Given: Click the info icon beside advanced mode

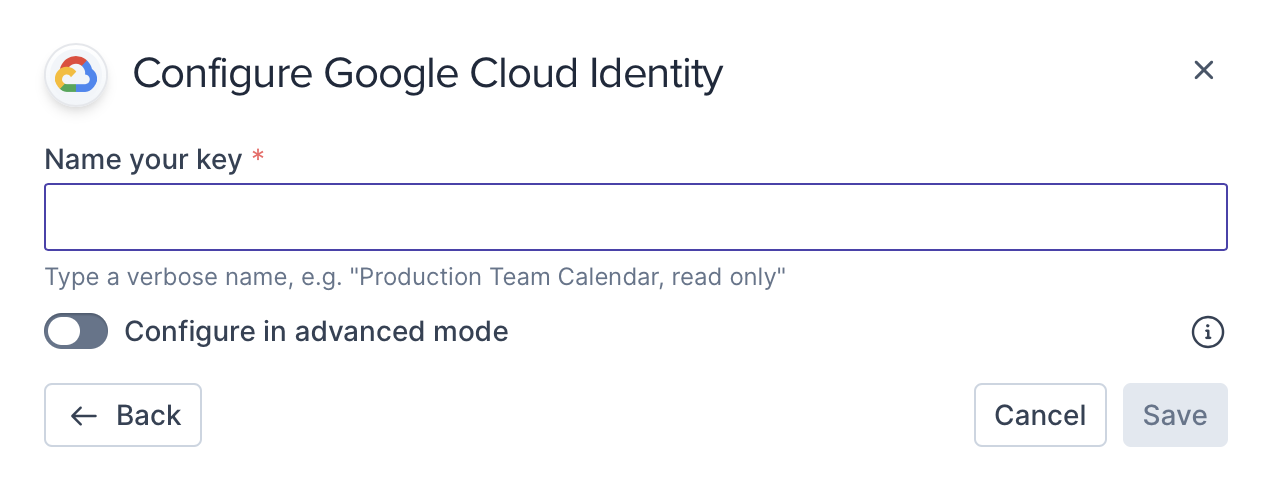Looking at the screenshot, I should (x=1208, y=332).
